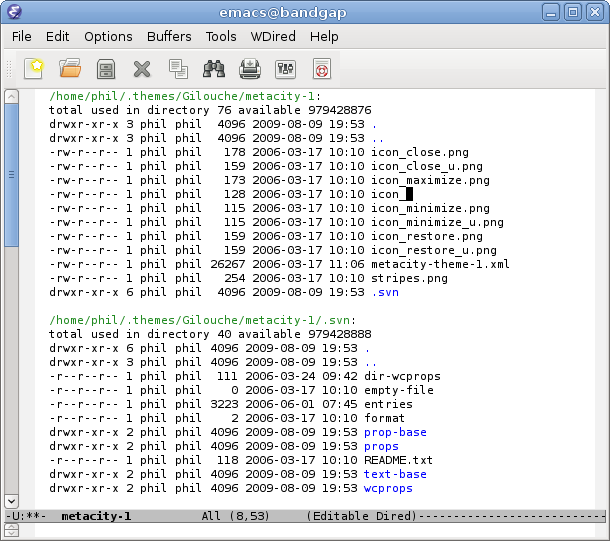The height and width of the screenshot is (541, 610).
Task: Click the binoculars Search icon
Action: [214, 69]
